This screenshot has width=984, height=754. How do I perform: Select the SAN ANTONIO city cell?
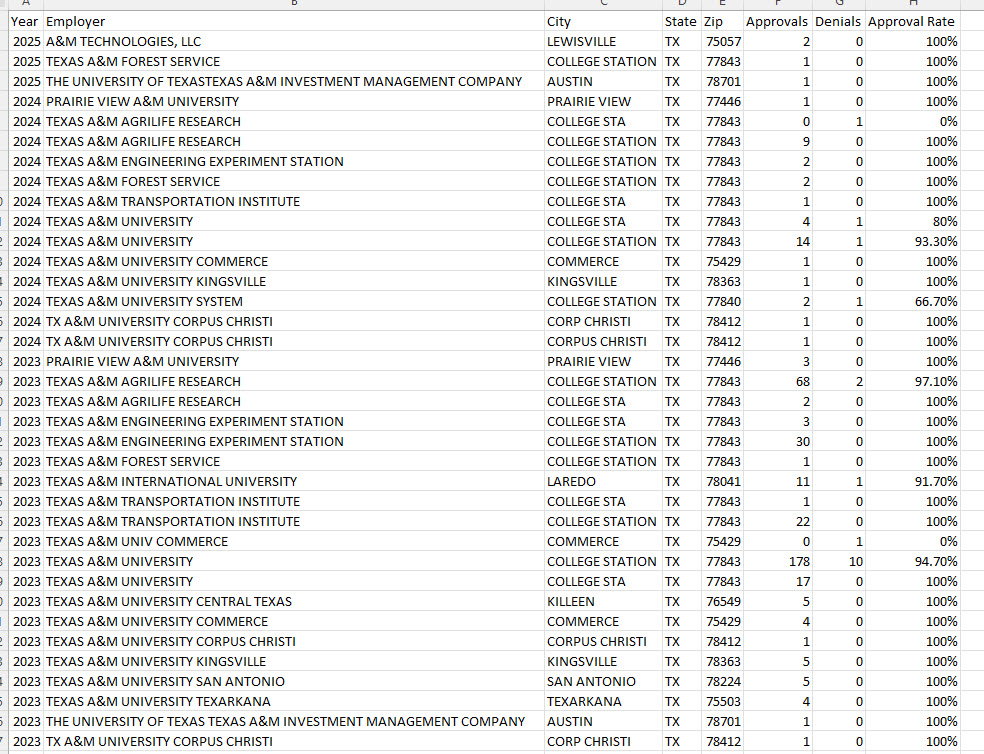tap(591, 681)
